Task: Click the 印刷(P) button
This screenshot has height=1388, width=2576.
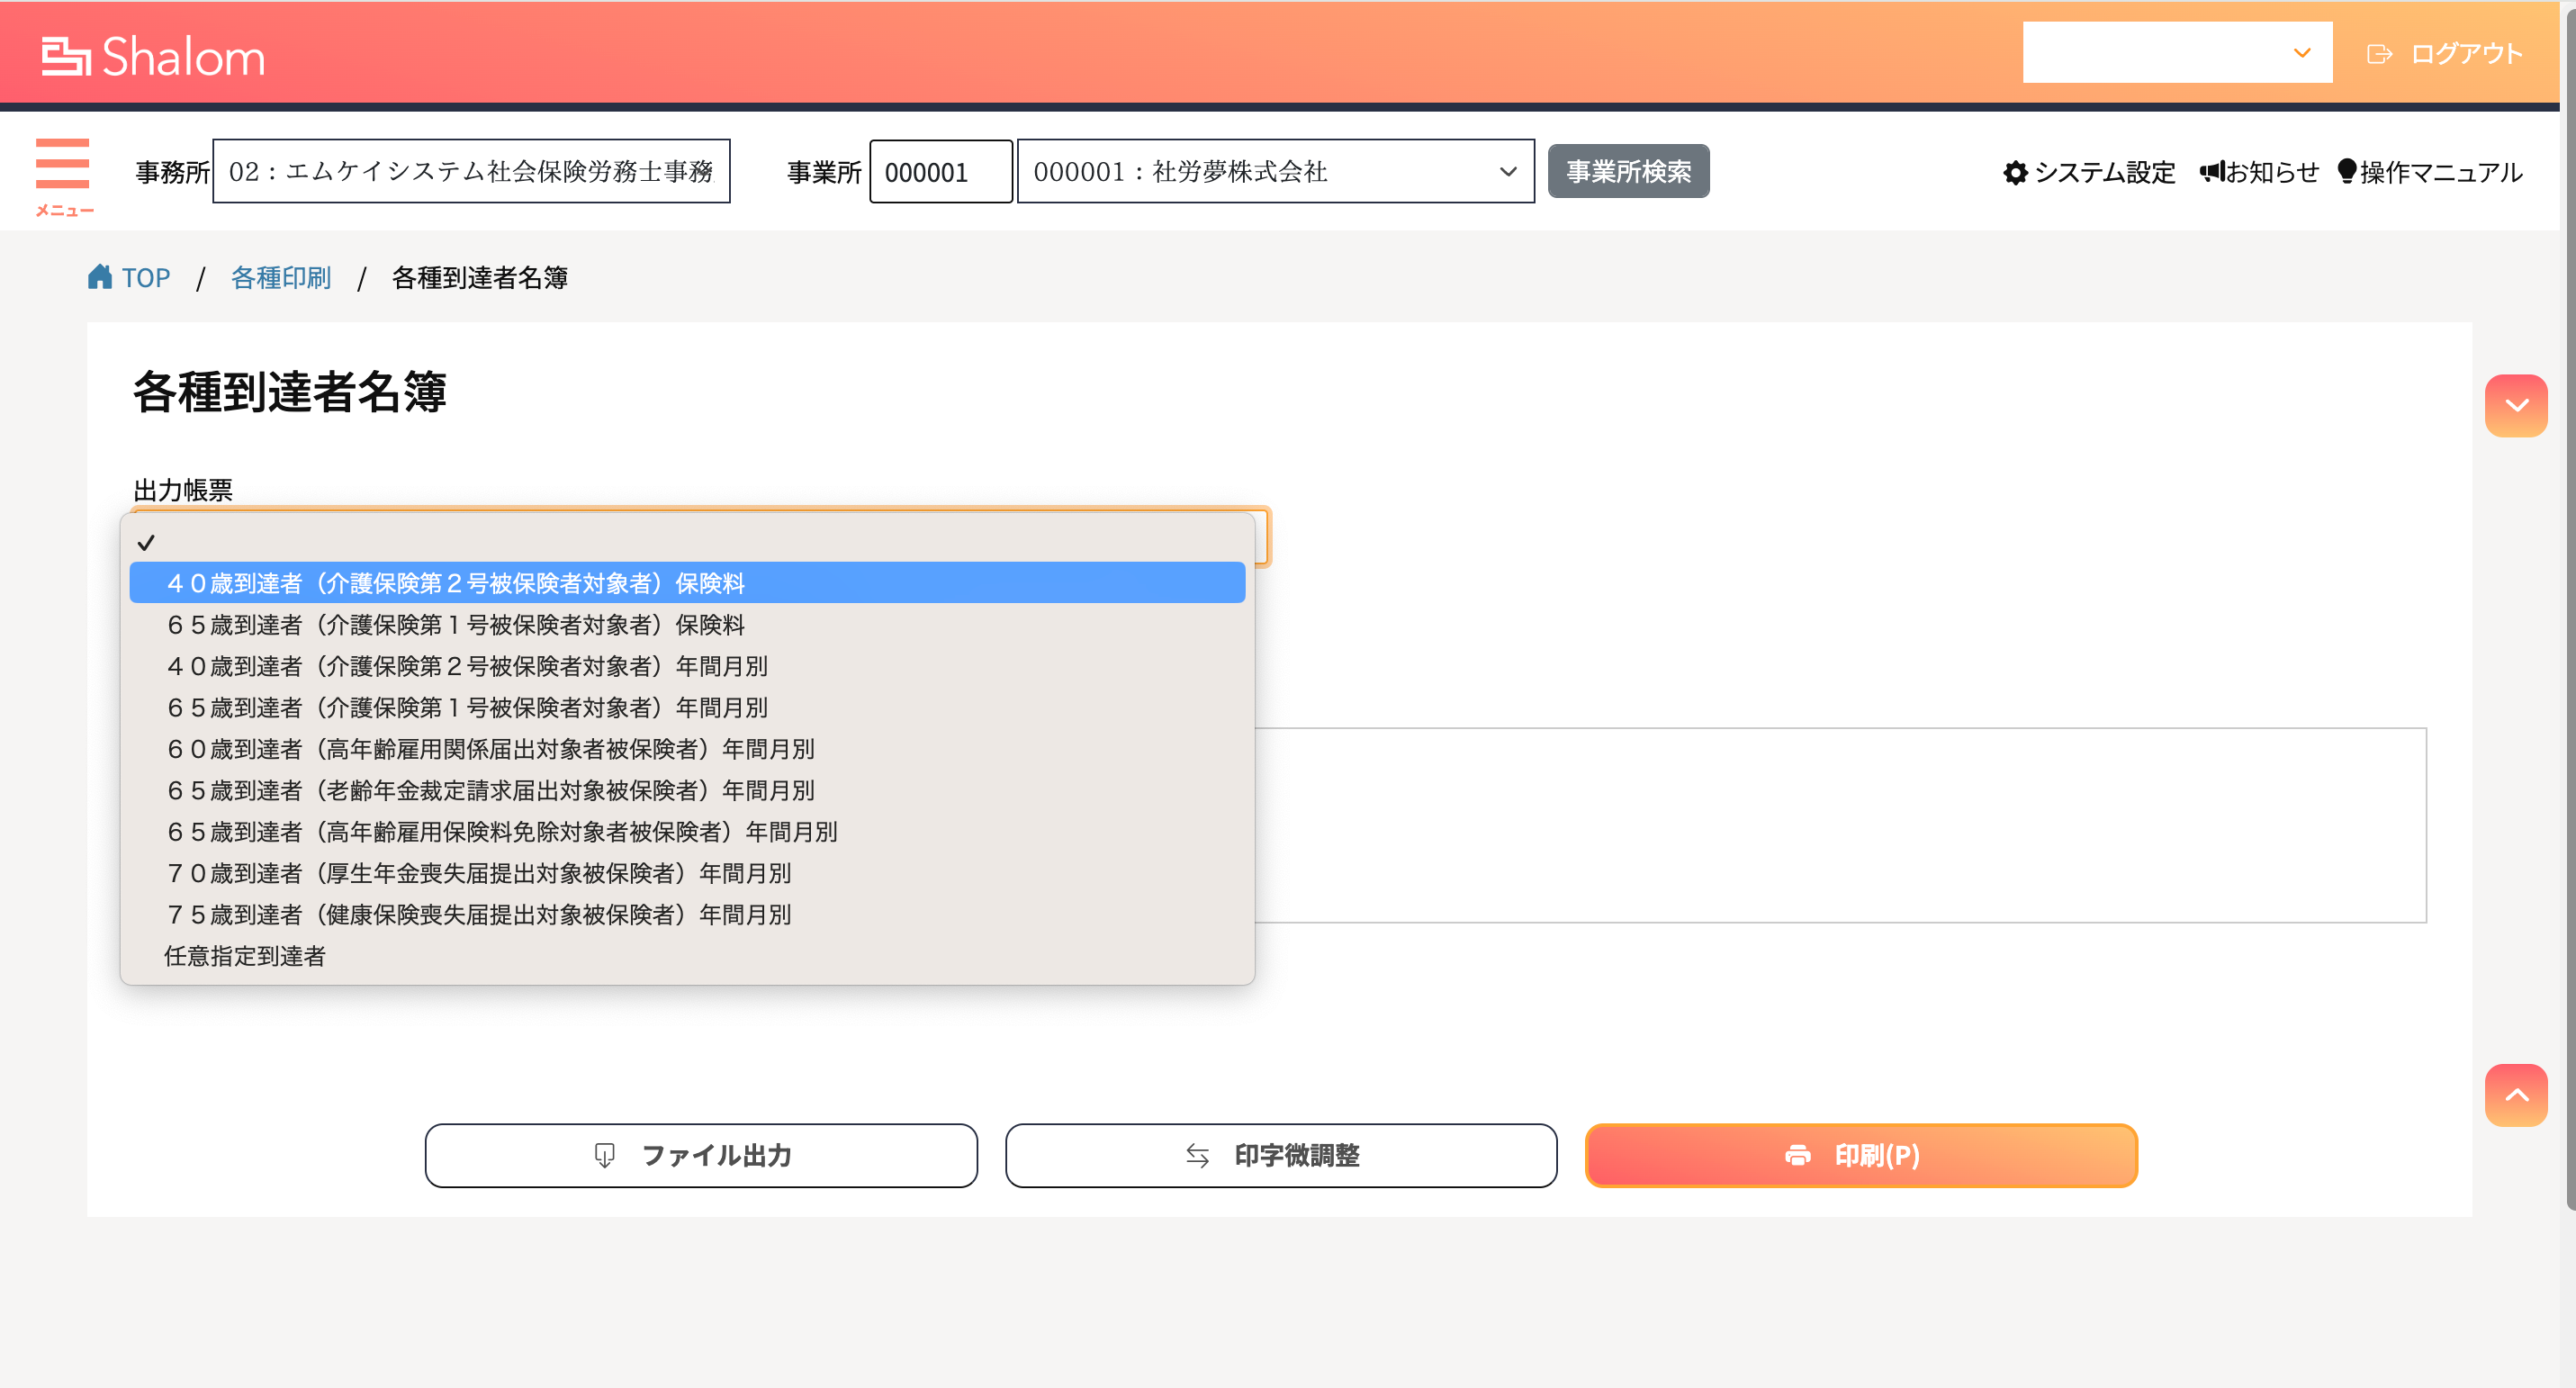Action: coord(1861,1156)
